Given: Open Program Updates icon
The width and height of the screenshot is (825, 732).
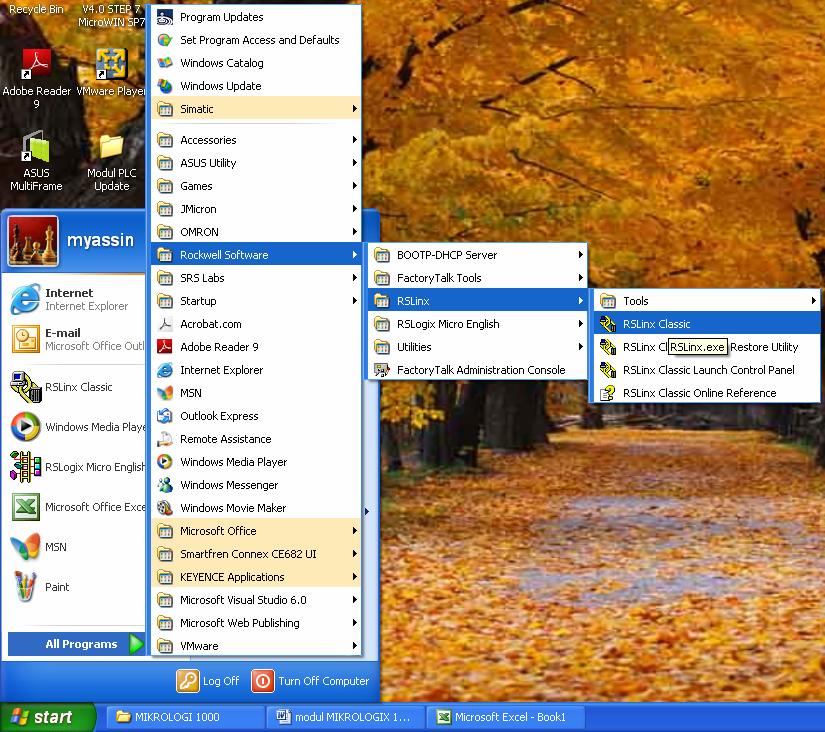Looking at the screenshot, I should [165, 17].
